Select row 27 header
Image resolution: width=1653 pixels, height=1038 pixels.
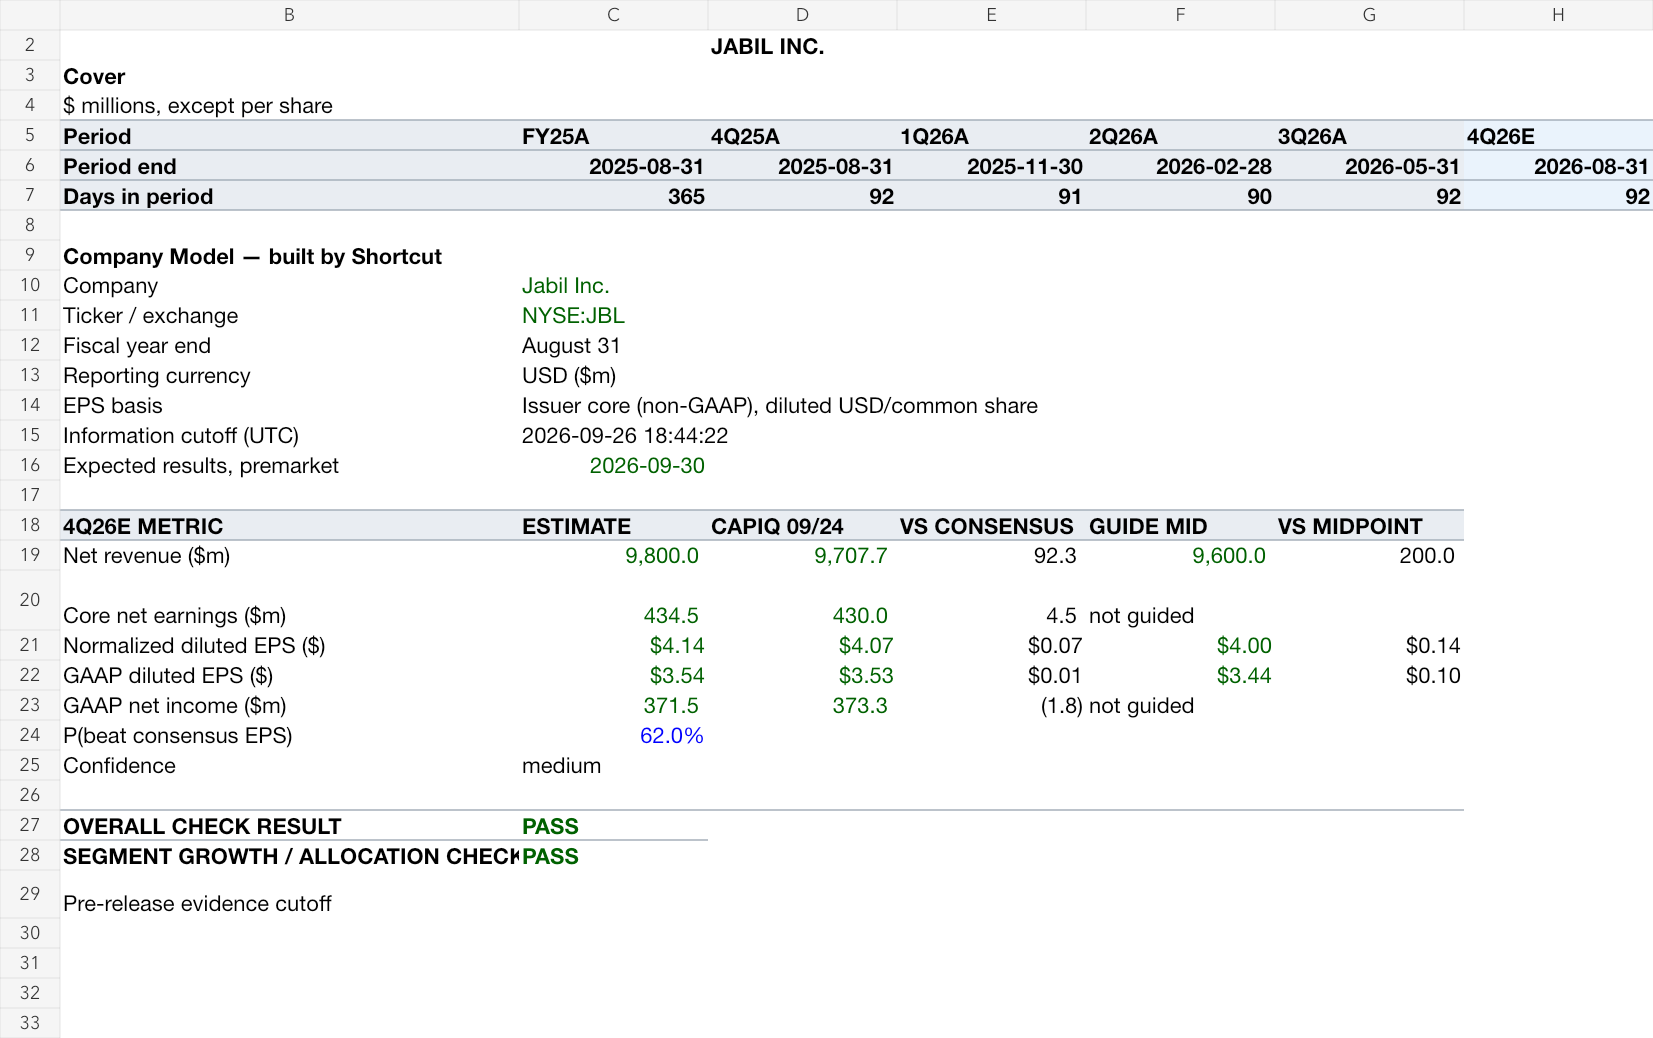coord(30,825)
